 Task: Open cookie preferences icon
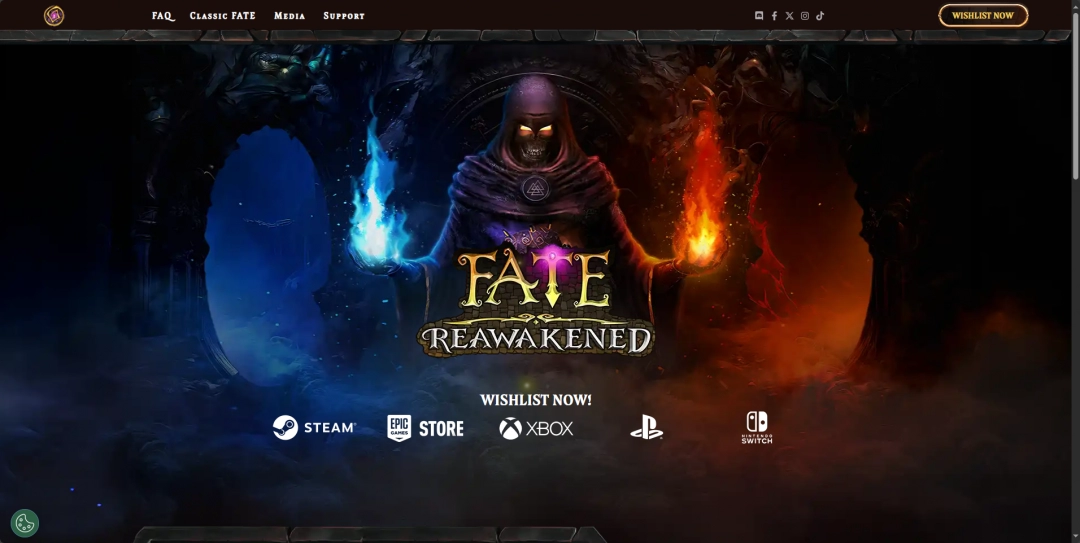pyautogui.click(x=25, y=523)
